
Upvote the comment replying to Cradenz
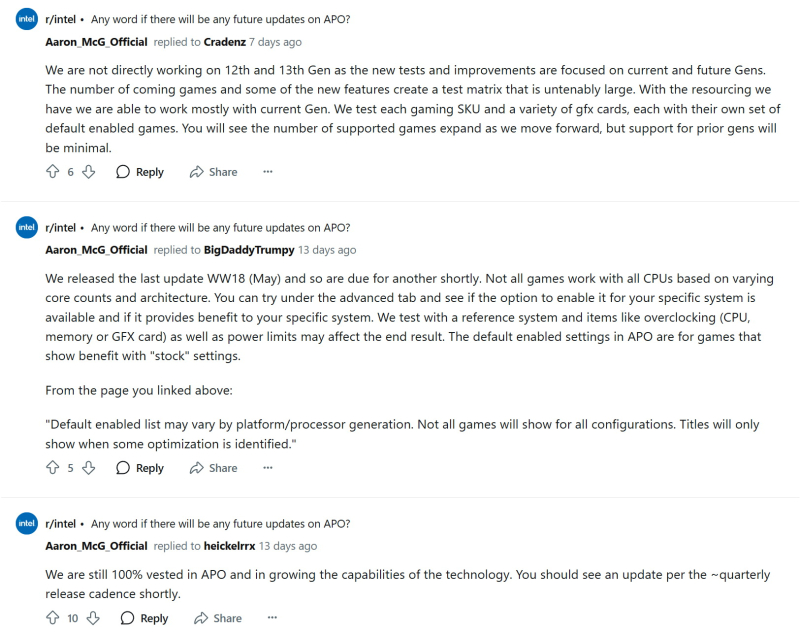tap(53, 172)
